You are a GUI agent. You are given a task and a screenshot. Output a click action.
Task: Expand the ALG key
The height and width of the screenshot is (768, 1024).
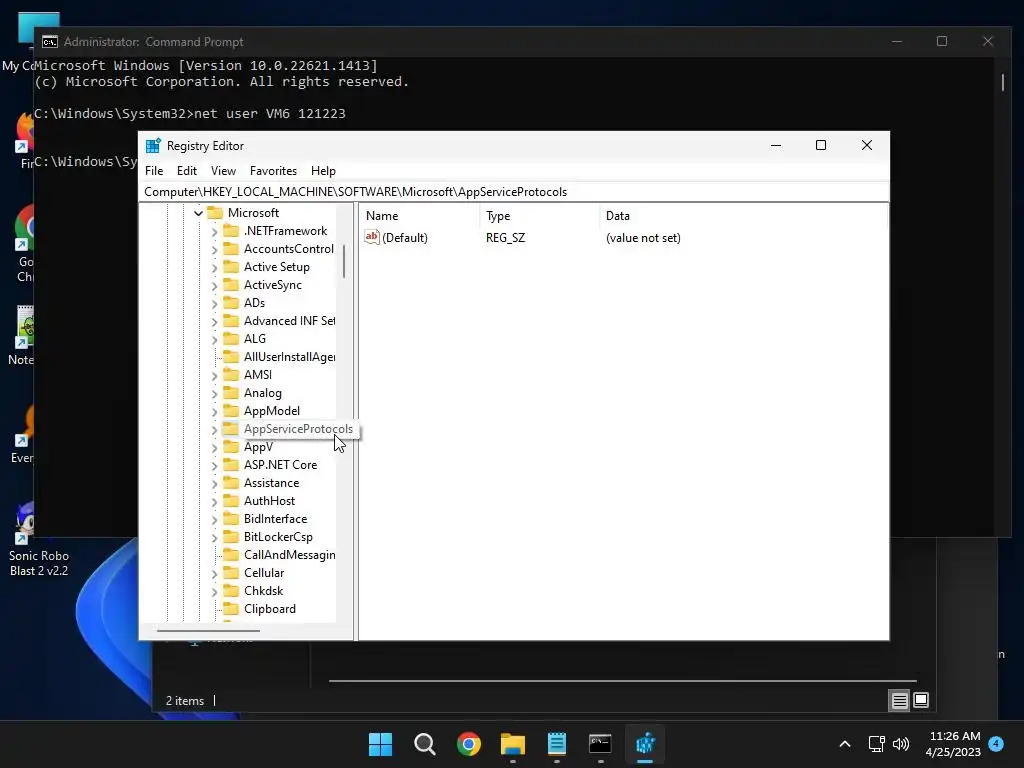[214, 339]
